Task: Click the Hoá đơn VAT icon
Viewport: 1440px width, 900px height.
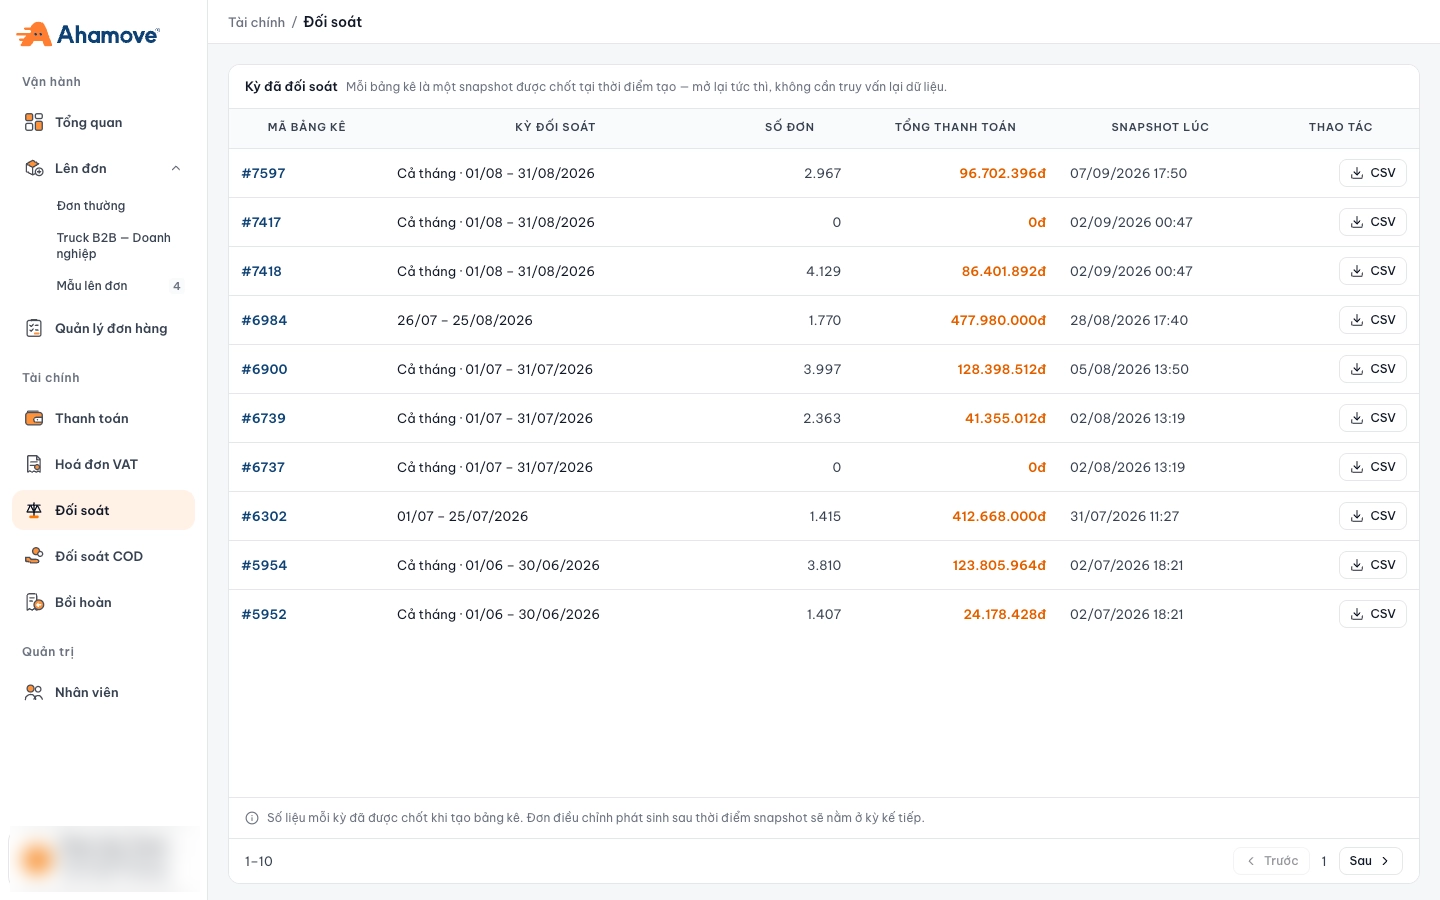Action: pyautogui.click(x=34, y=464)
